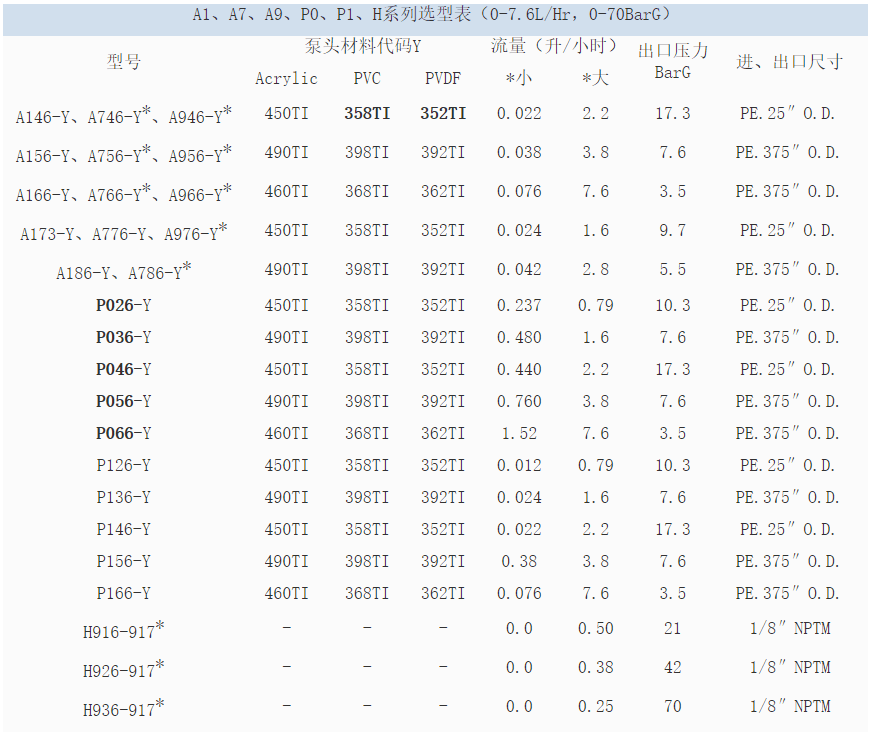Click the 泵头材料代码Y header
The height and width of the screenshot is (739, 874).
pos(363,46)
